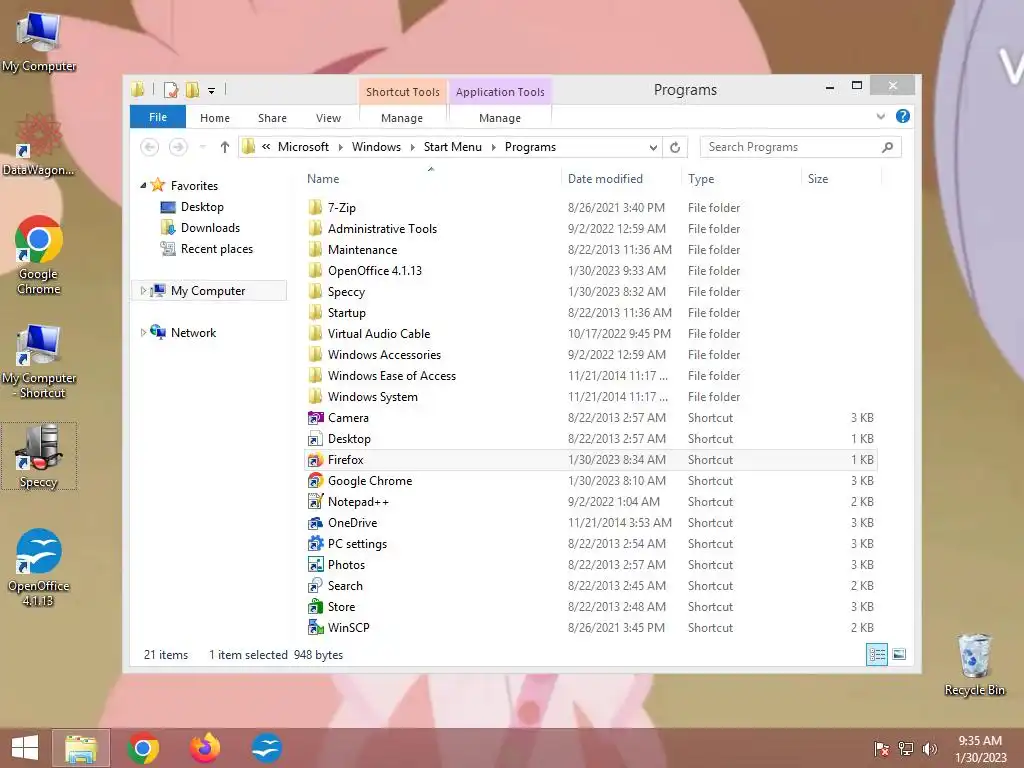Viewport: 1024px width, 768px height.
Task: Go up one folder level
Action: point(225,147)
